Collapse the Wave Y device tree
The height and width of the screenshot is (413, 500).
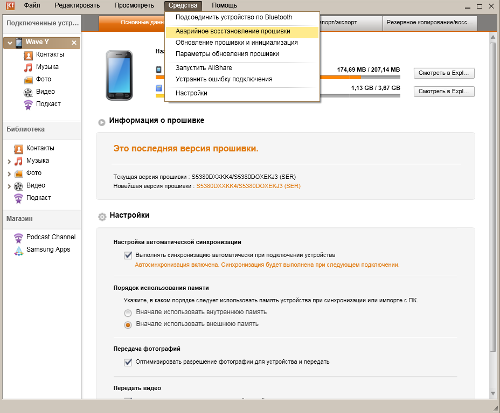pyautogui.click(x=10, y=43)
